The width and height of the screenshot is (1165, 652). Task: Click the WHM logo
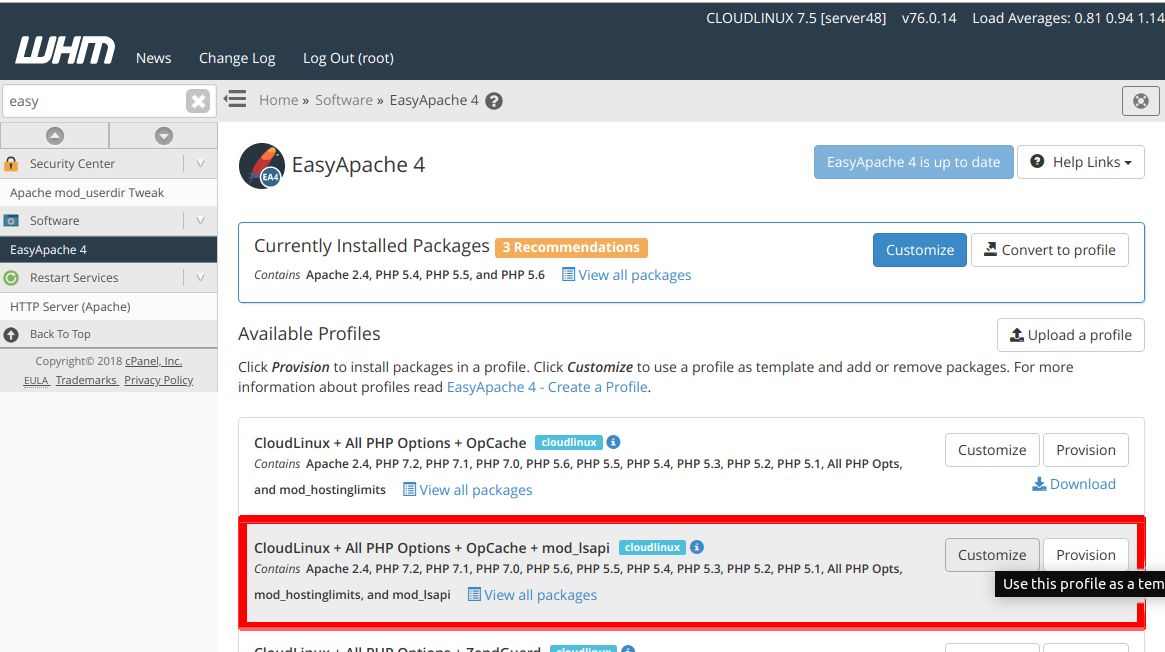[x=64, y=49]
